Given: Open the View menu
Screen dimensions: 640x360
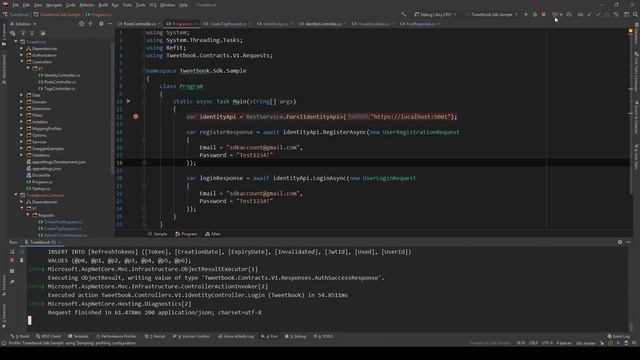Looking at the screenshot, I should pyautogui.click(x=38, y=5).
